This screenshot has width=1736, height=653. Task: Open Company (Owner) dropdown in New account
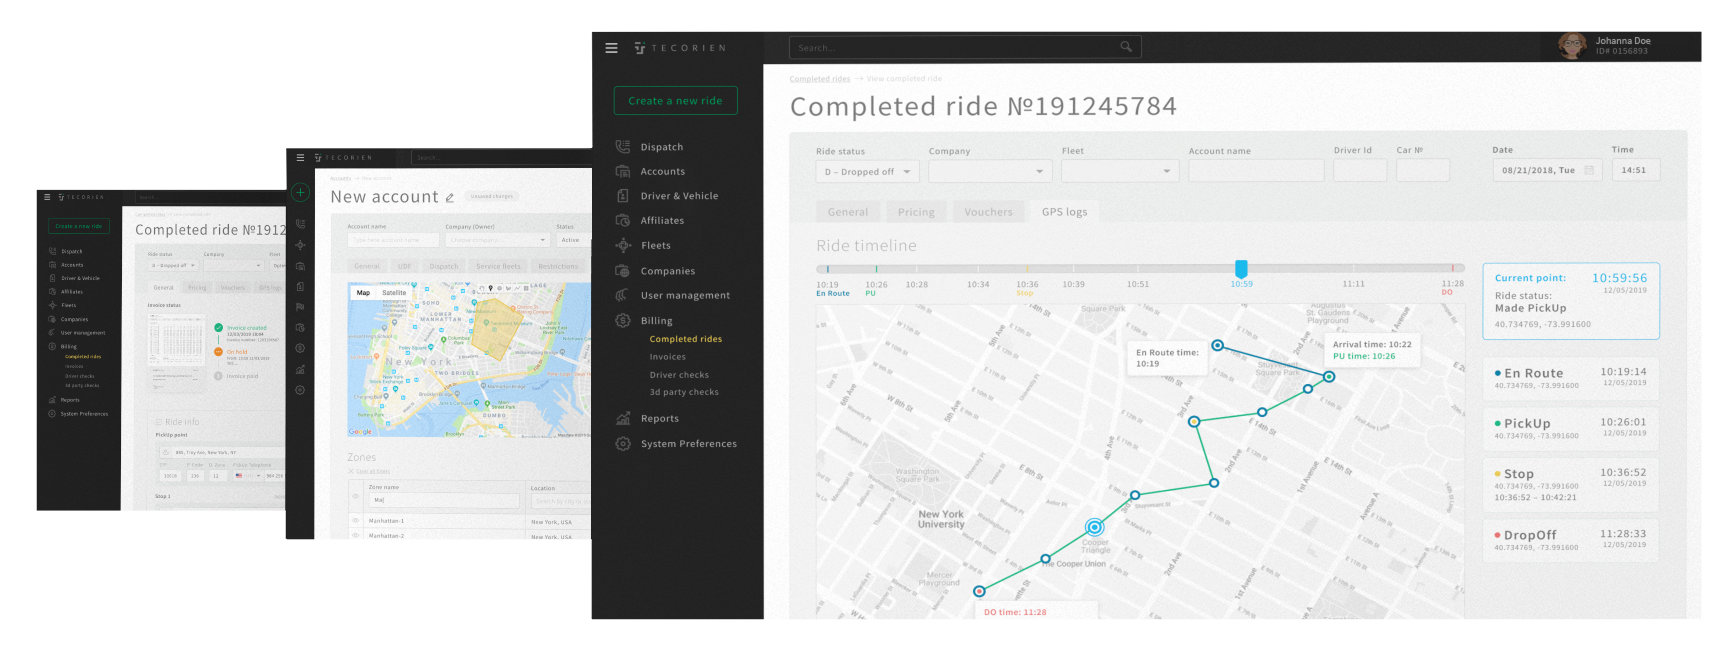click(x=497, y=240)
